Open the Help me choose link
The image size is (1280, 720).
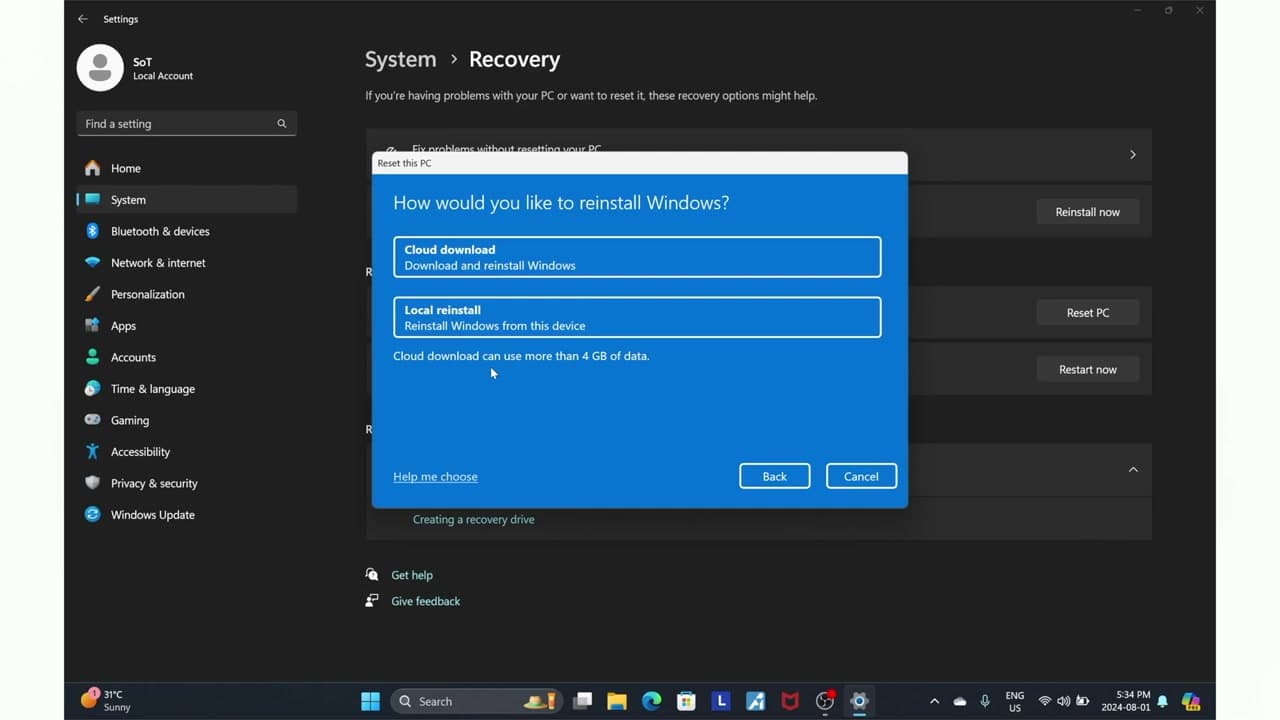click(x=435, y=477)
